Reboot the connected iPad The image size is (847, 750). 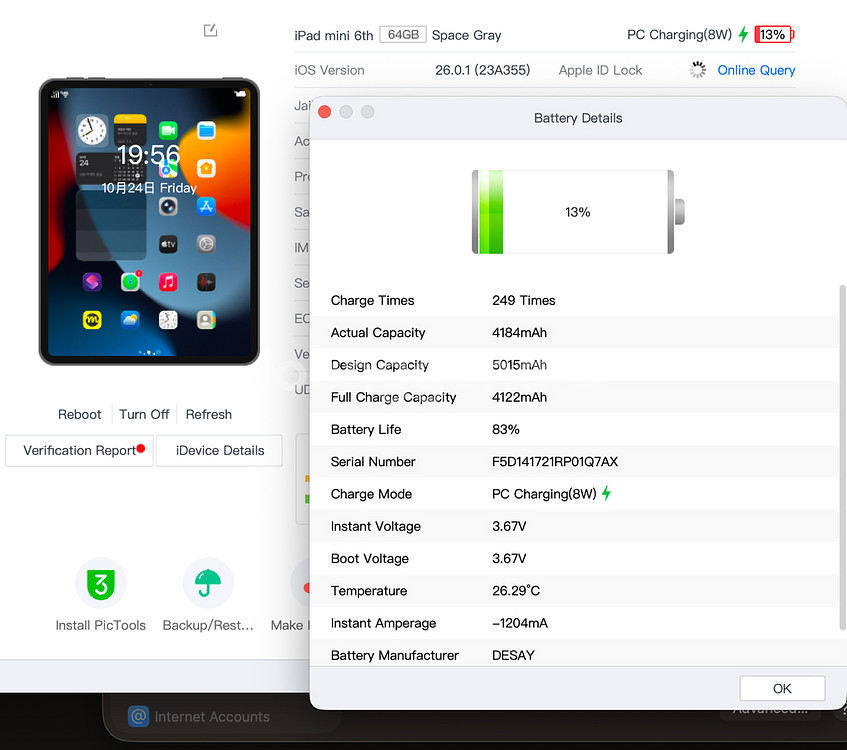click(80, 414)
